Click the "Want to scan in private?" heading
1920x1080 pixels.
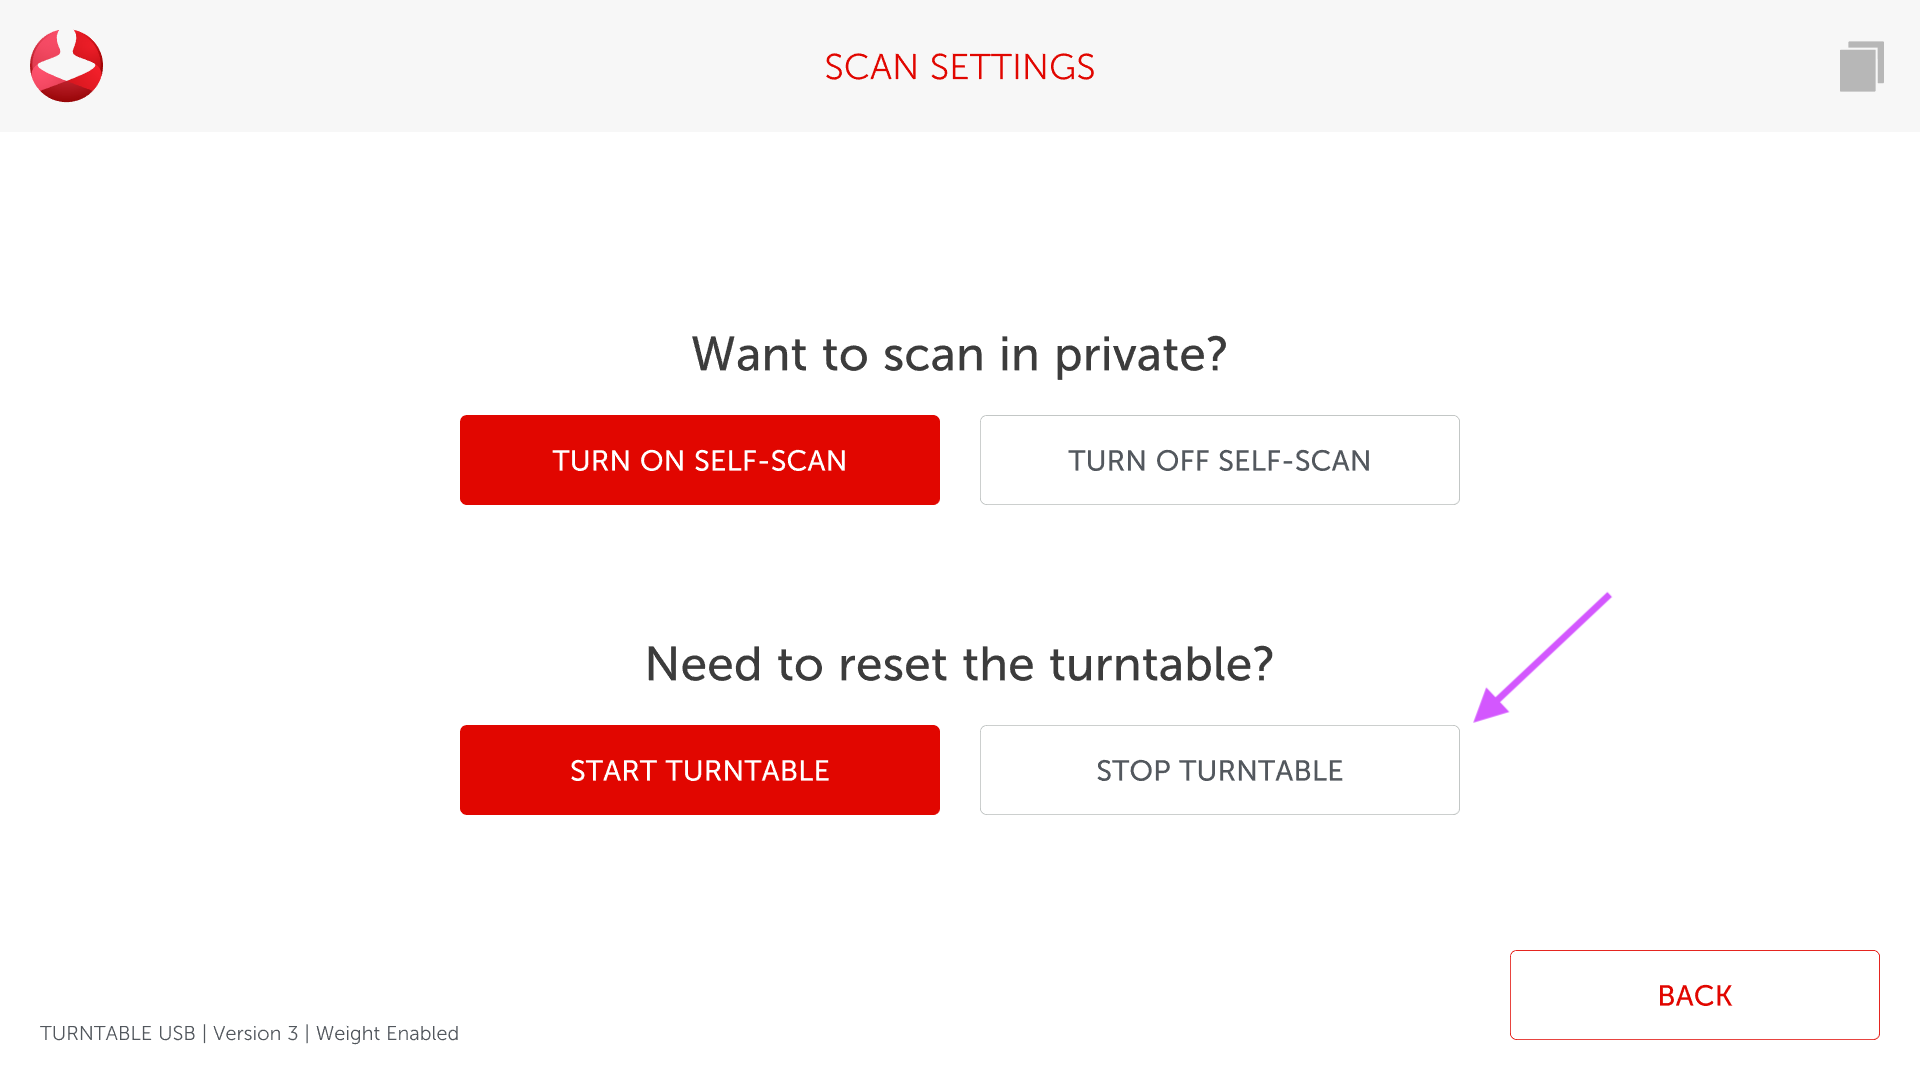pos(959,354)
